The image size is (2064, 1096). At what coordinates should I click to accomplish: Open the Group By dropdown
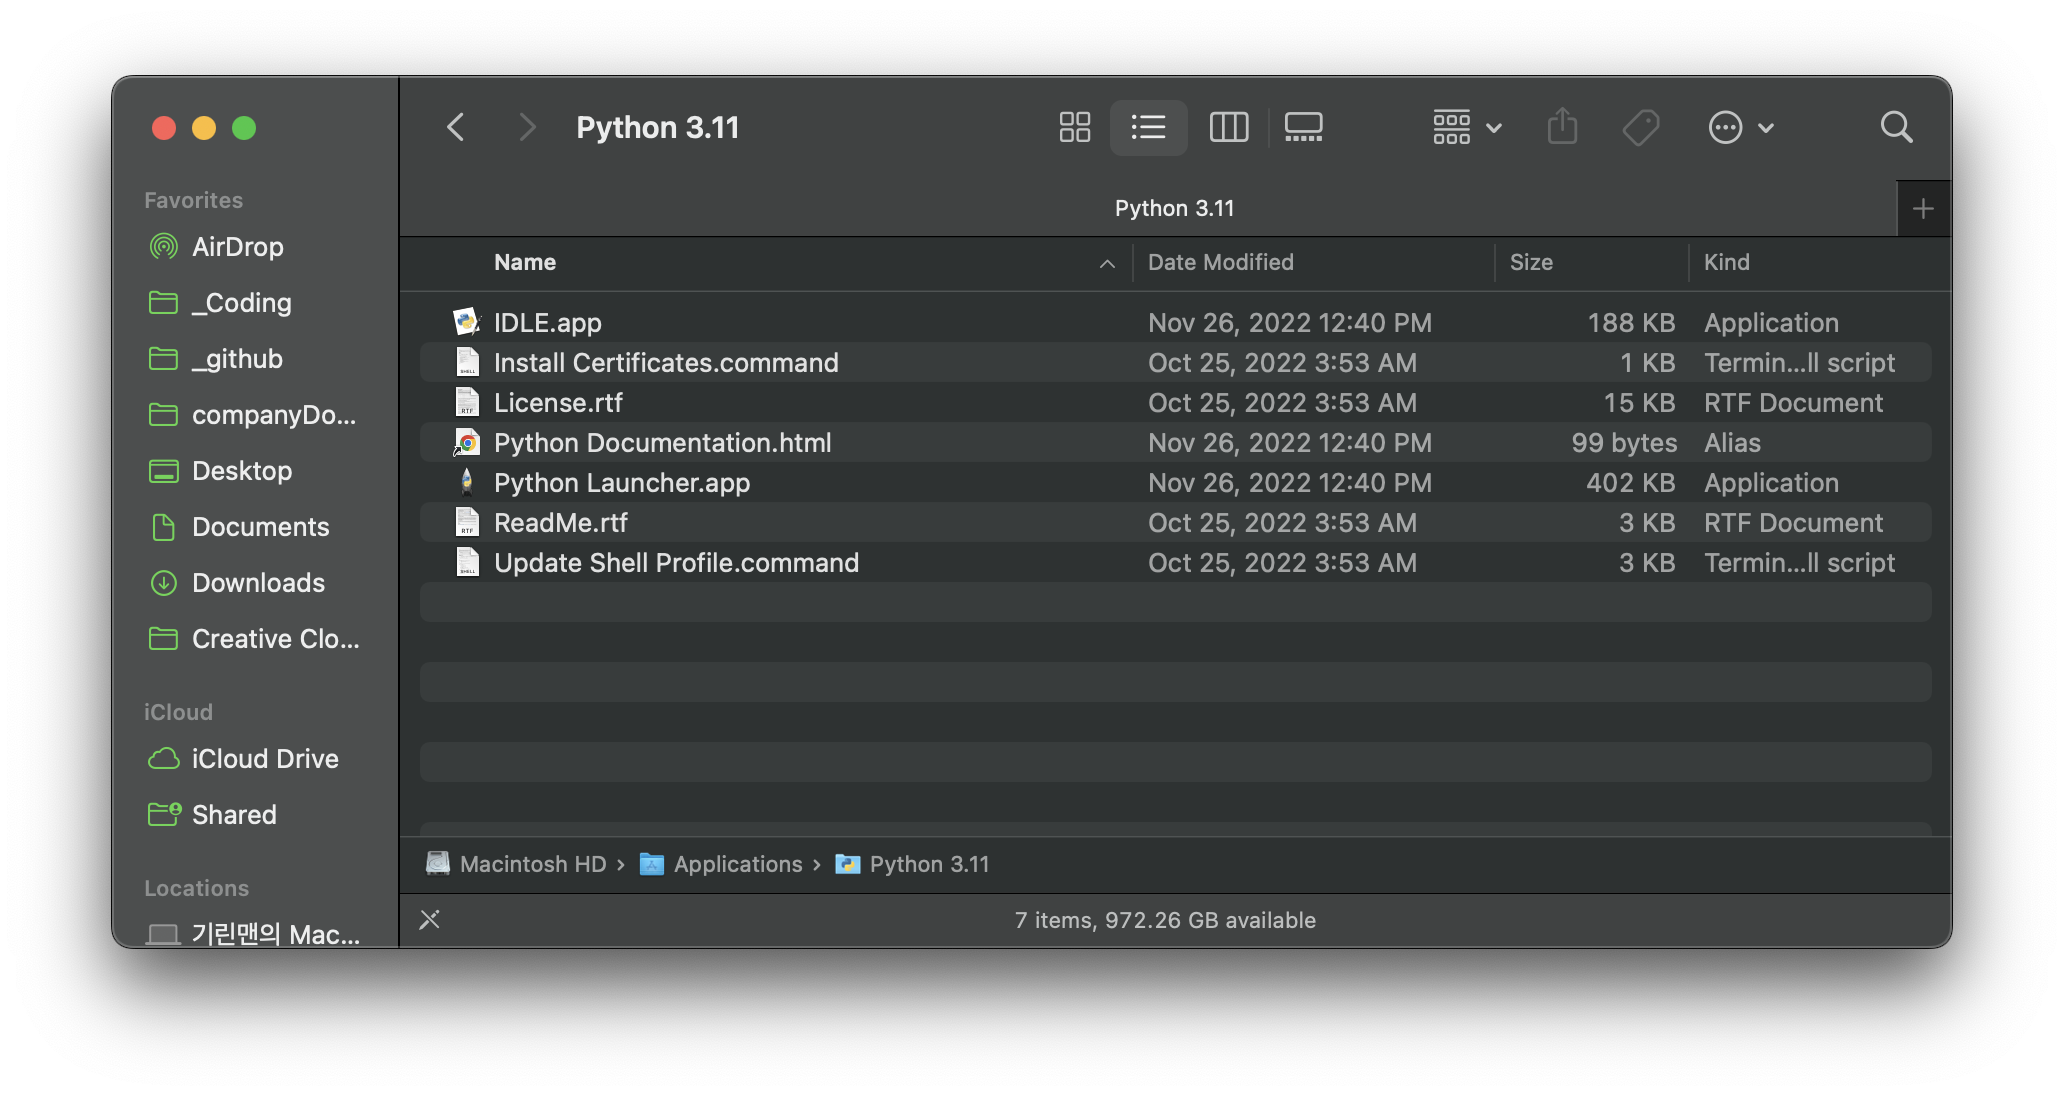tap(1466, 127)
